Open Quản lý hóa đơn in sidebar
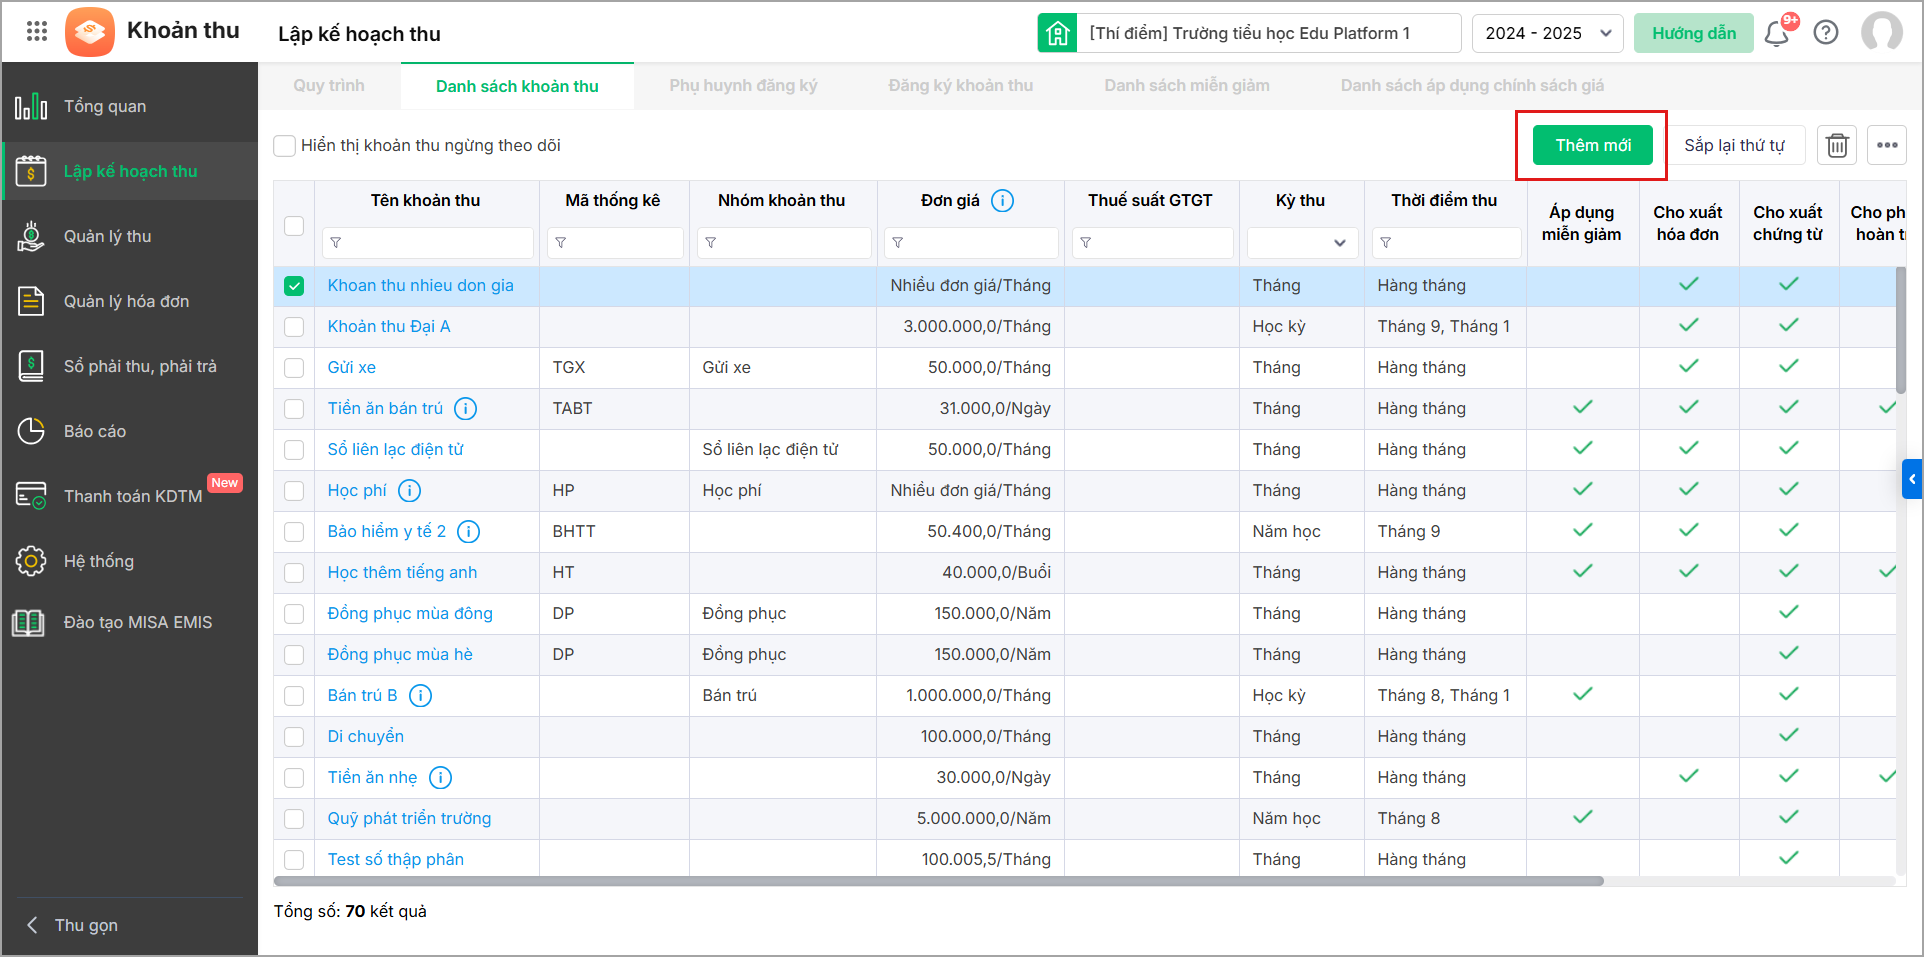This screenshot has height=957, width=1924. 126,301
